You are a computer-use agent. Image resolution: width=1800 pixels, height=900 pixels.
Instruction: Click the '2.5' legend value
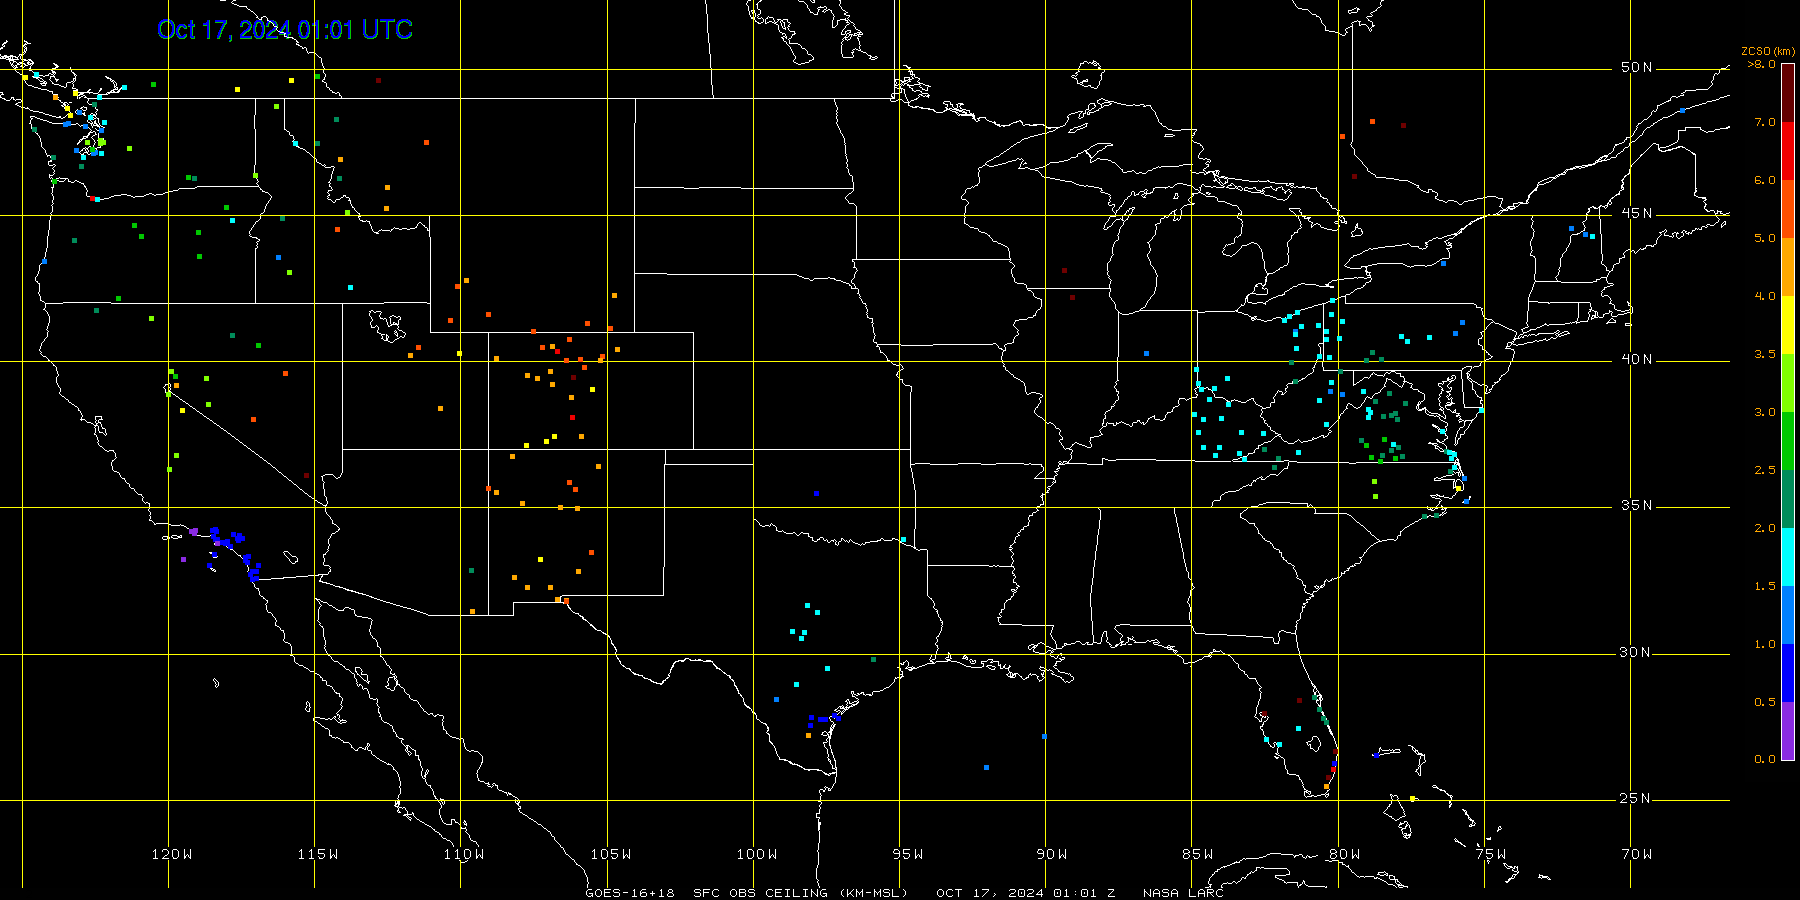[x=1765, y=470]
